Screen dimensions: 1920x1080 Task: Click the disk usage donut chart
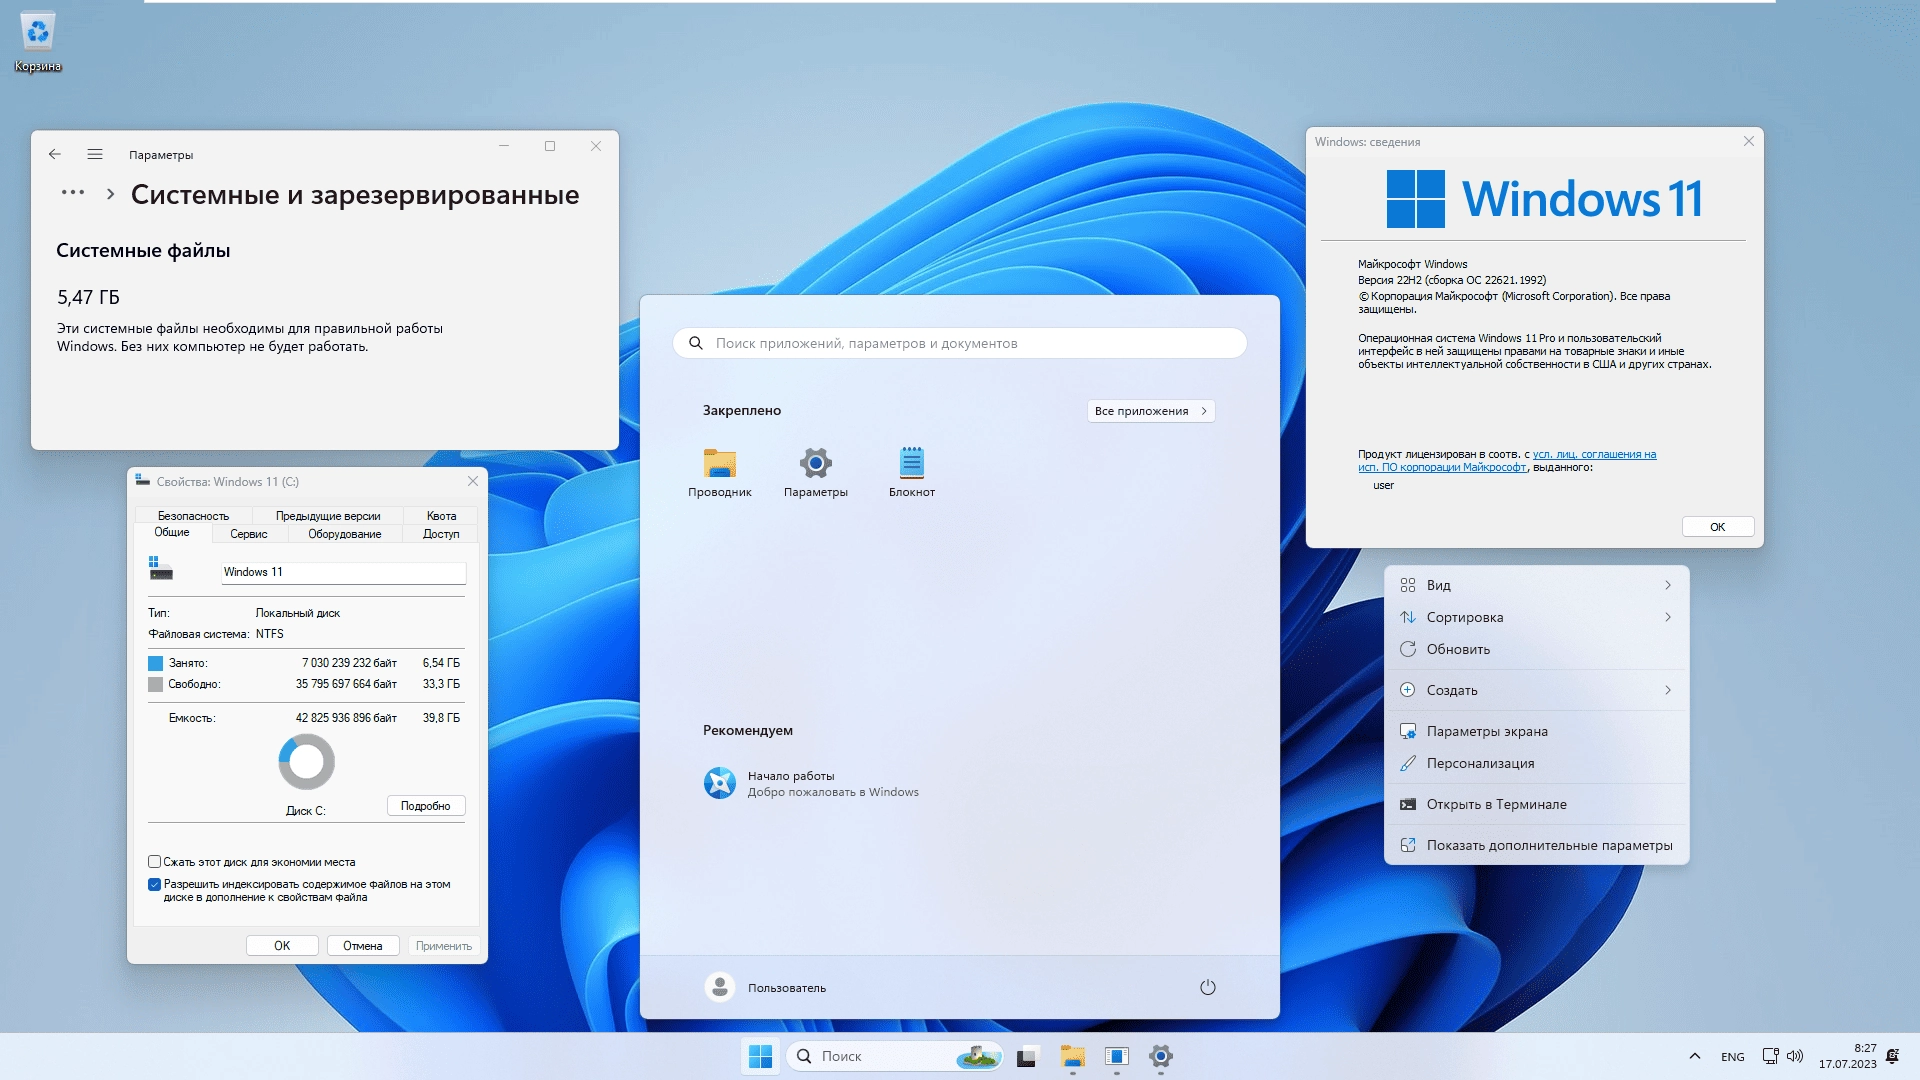(307, 762)
